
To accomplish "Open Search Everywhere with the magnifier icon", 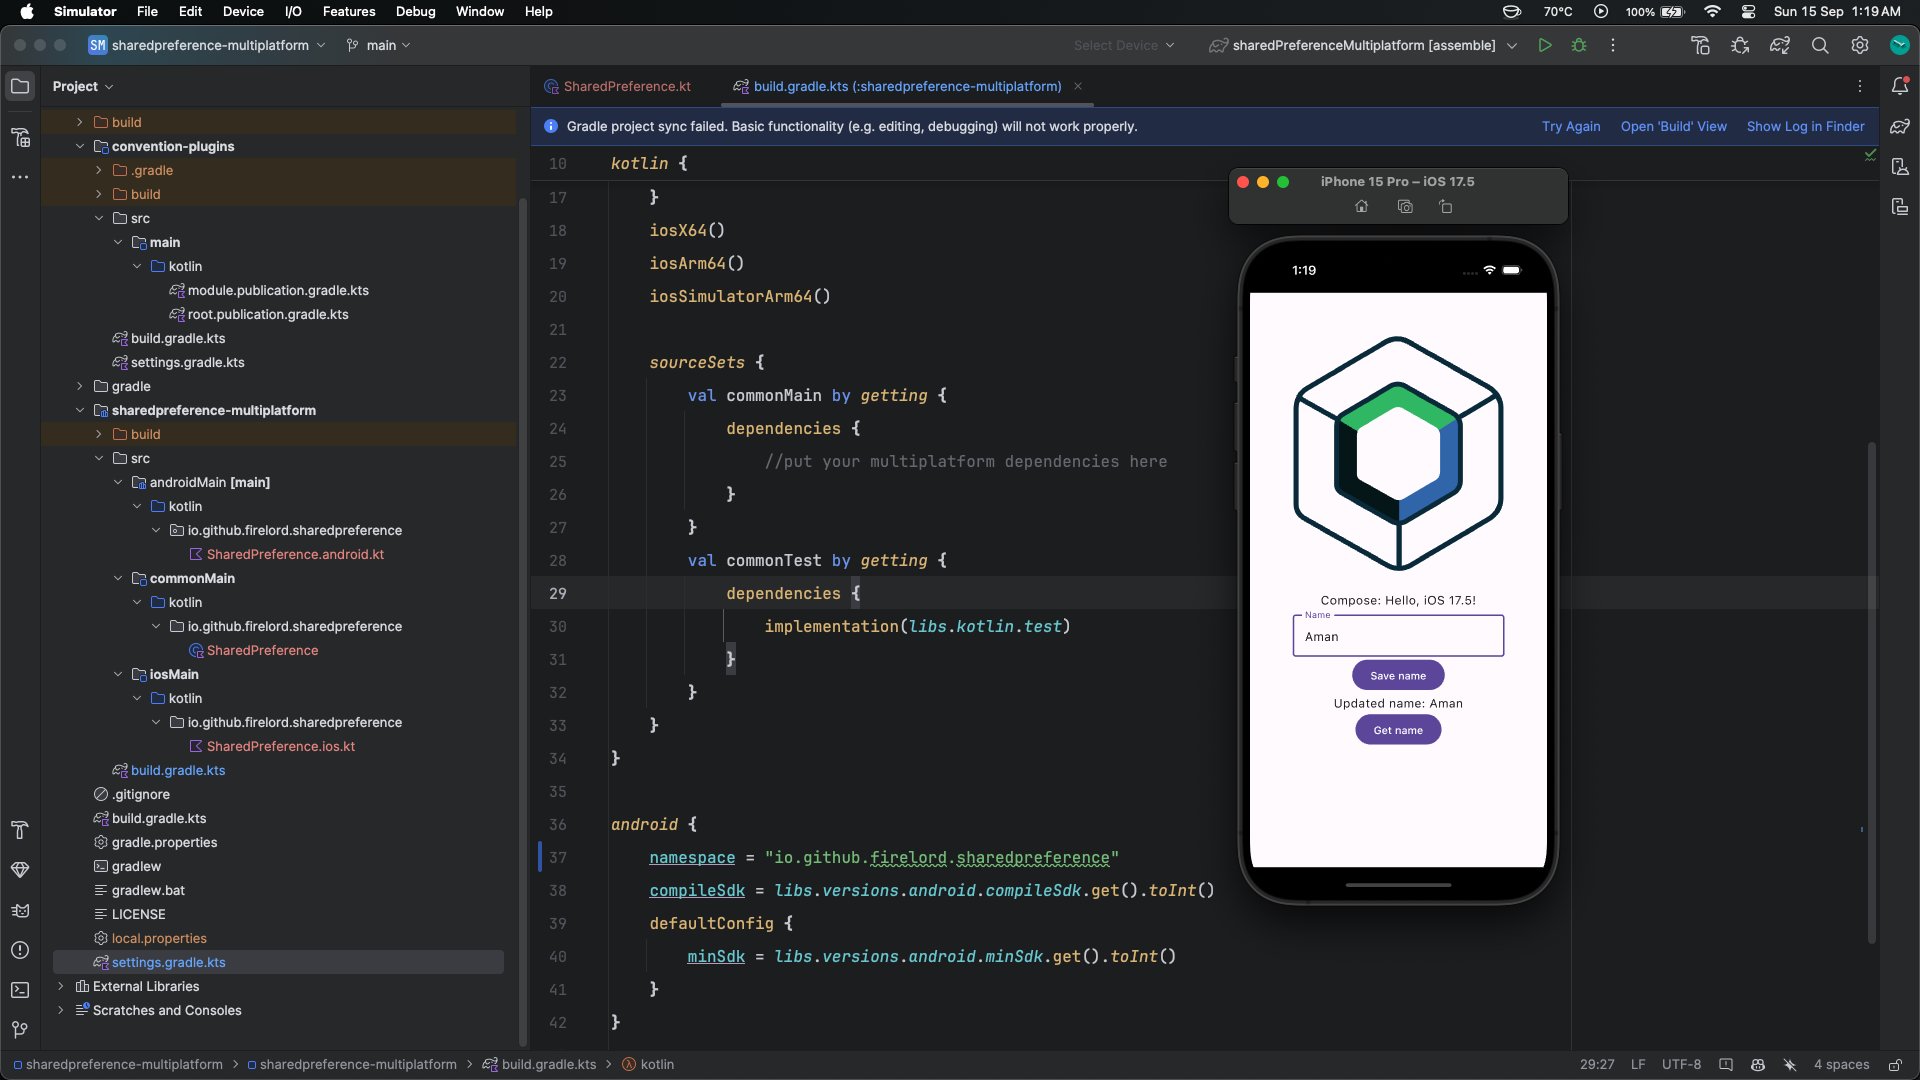I will click(1820, 45).
